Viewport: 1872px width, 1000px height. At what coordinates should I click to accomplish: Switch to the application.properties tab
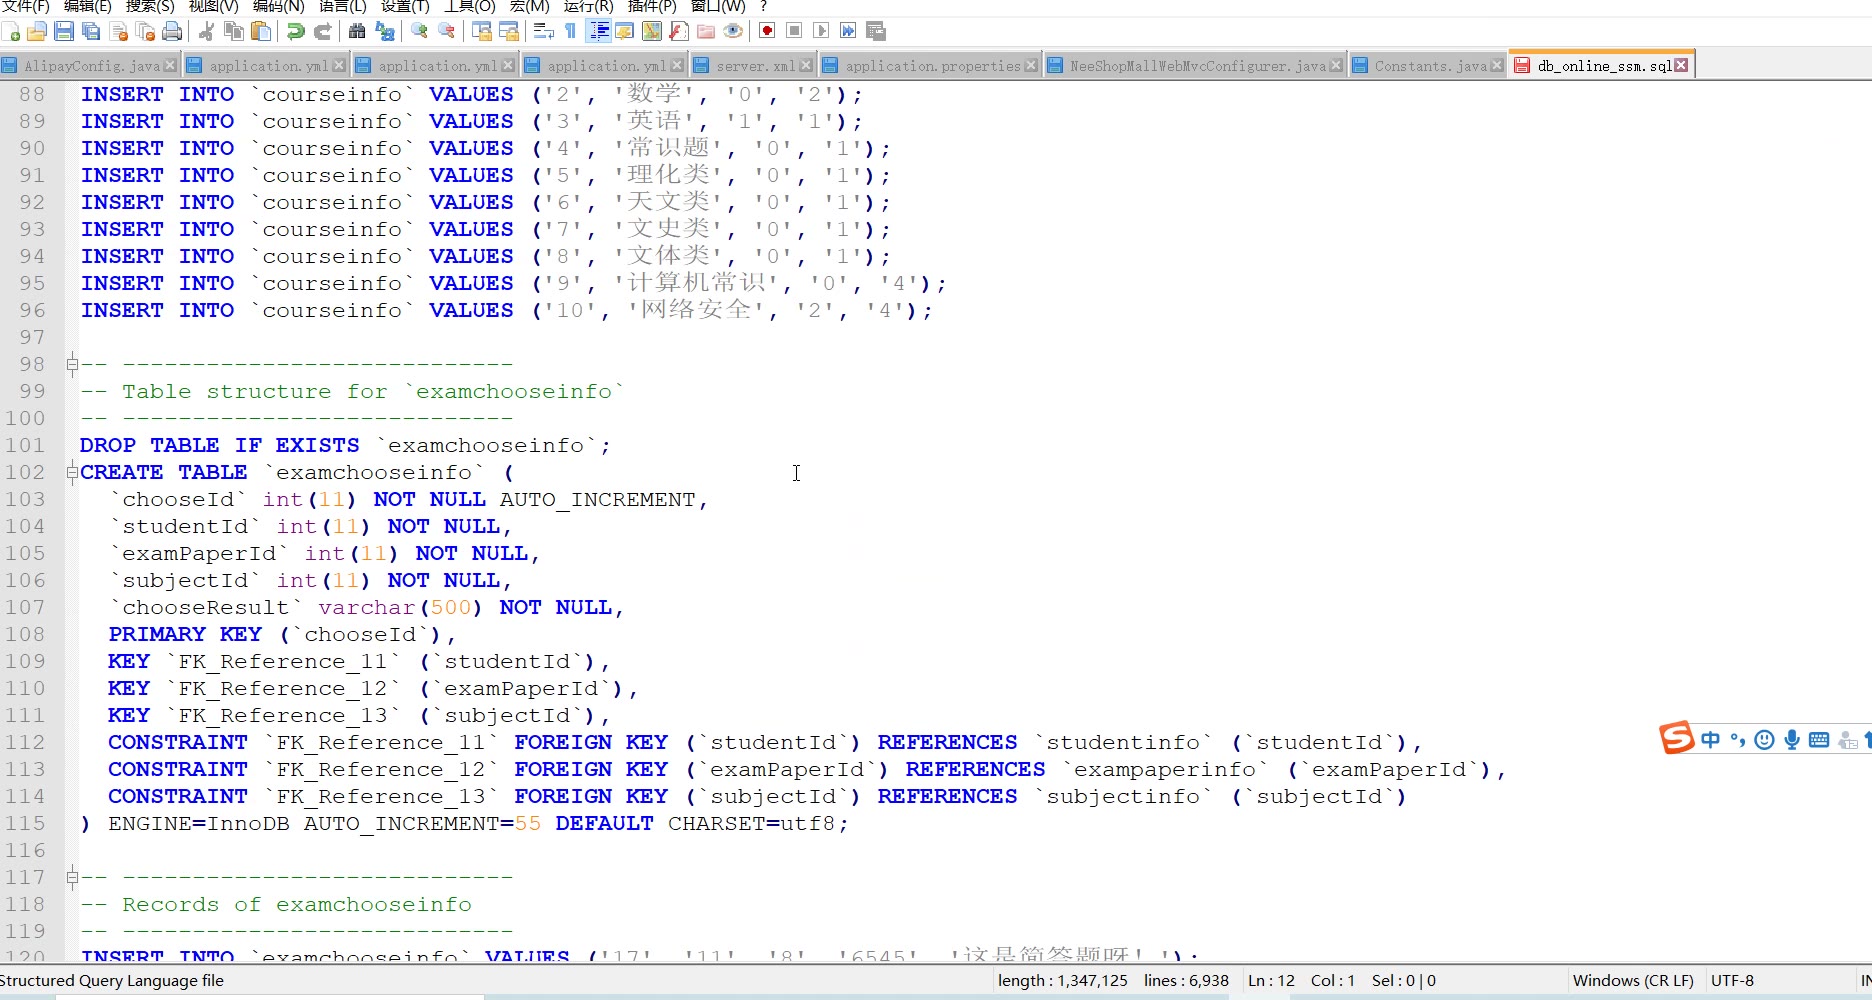pyautogui.click(x=932, y=66)
